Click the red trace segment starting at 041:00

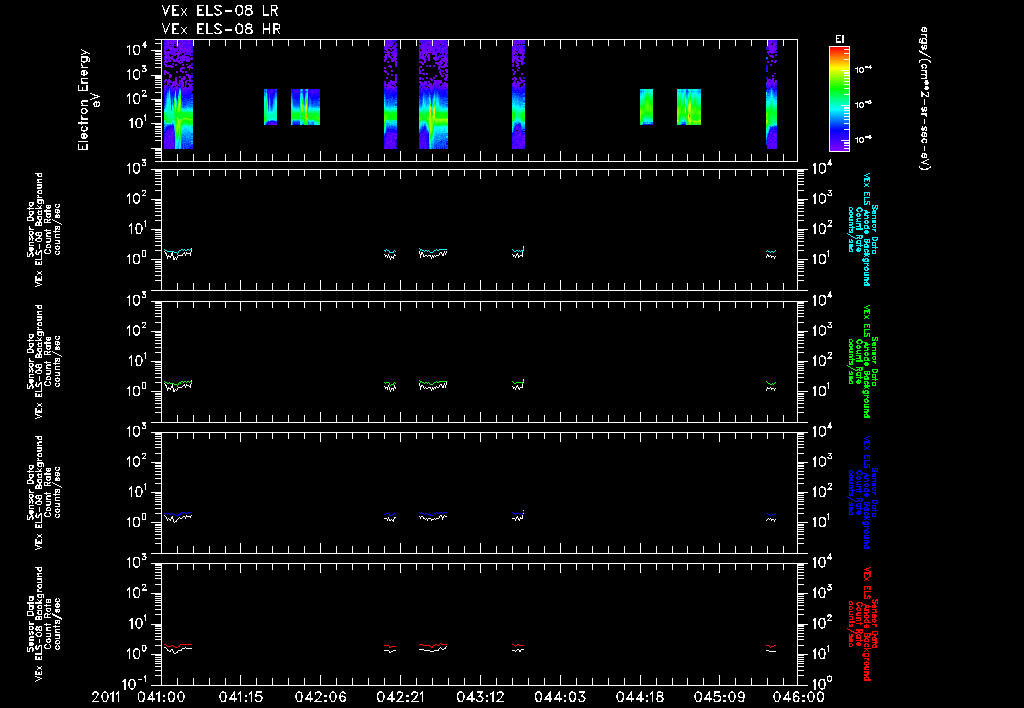point(178,645)
